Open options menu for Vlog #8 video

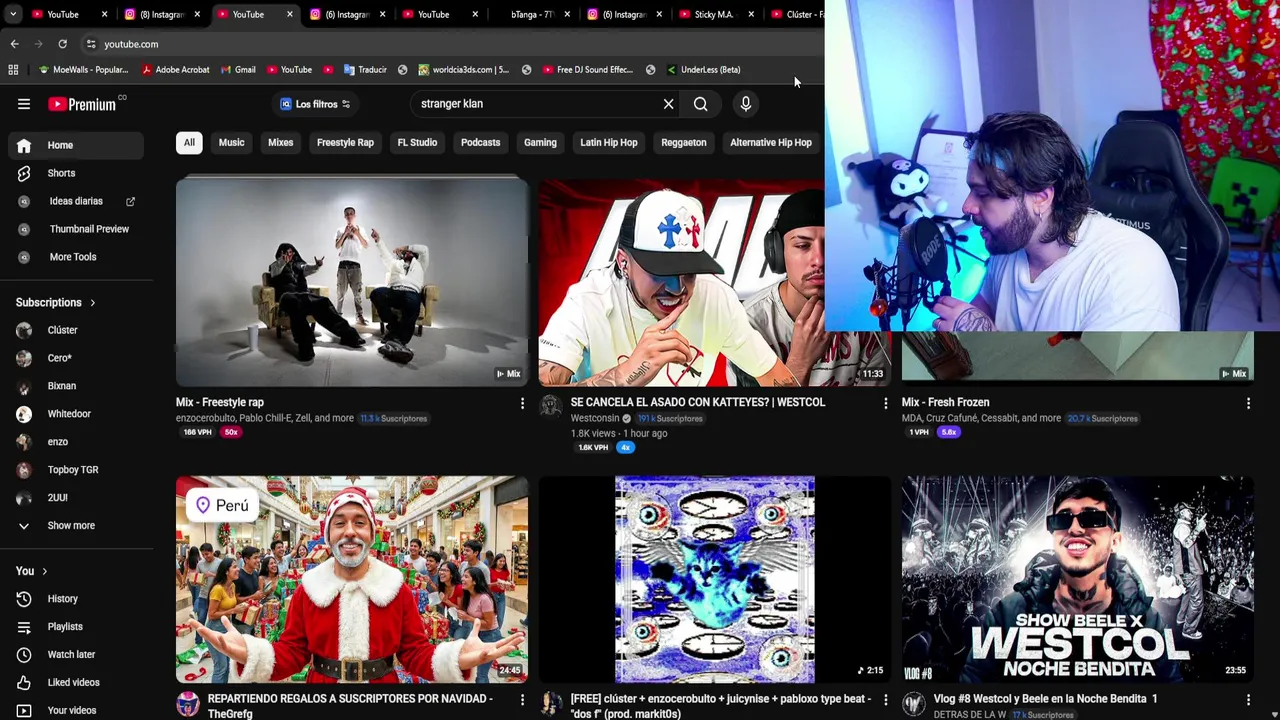pos(1248,700)
